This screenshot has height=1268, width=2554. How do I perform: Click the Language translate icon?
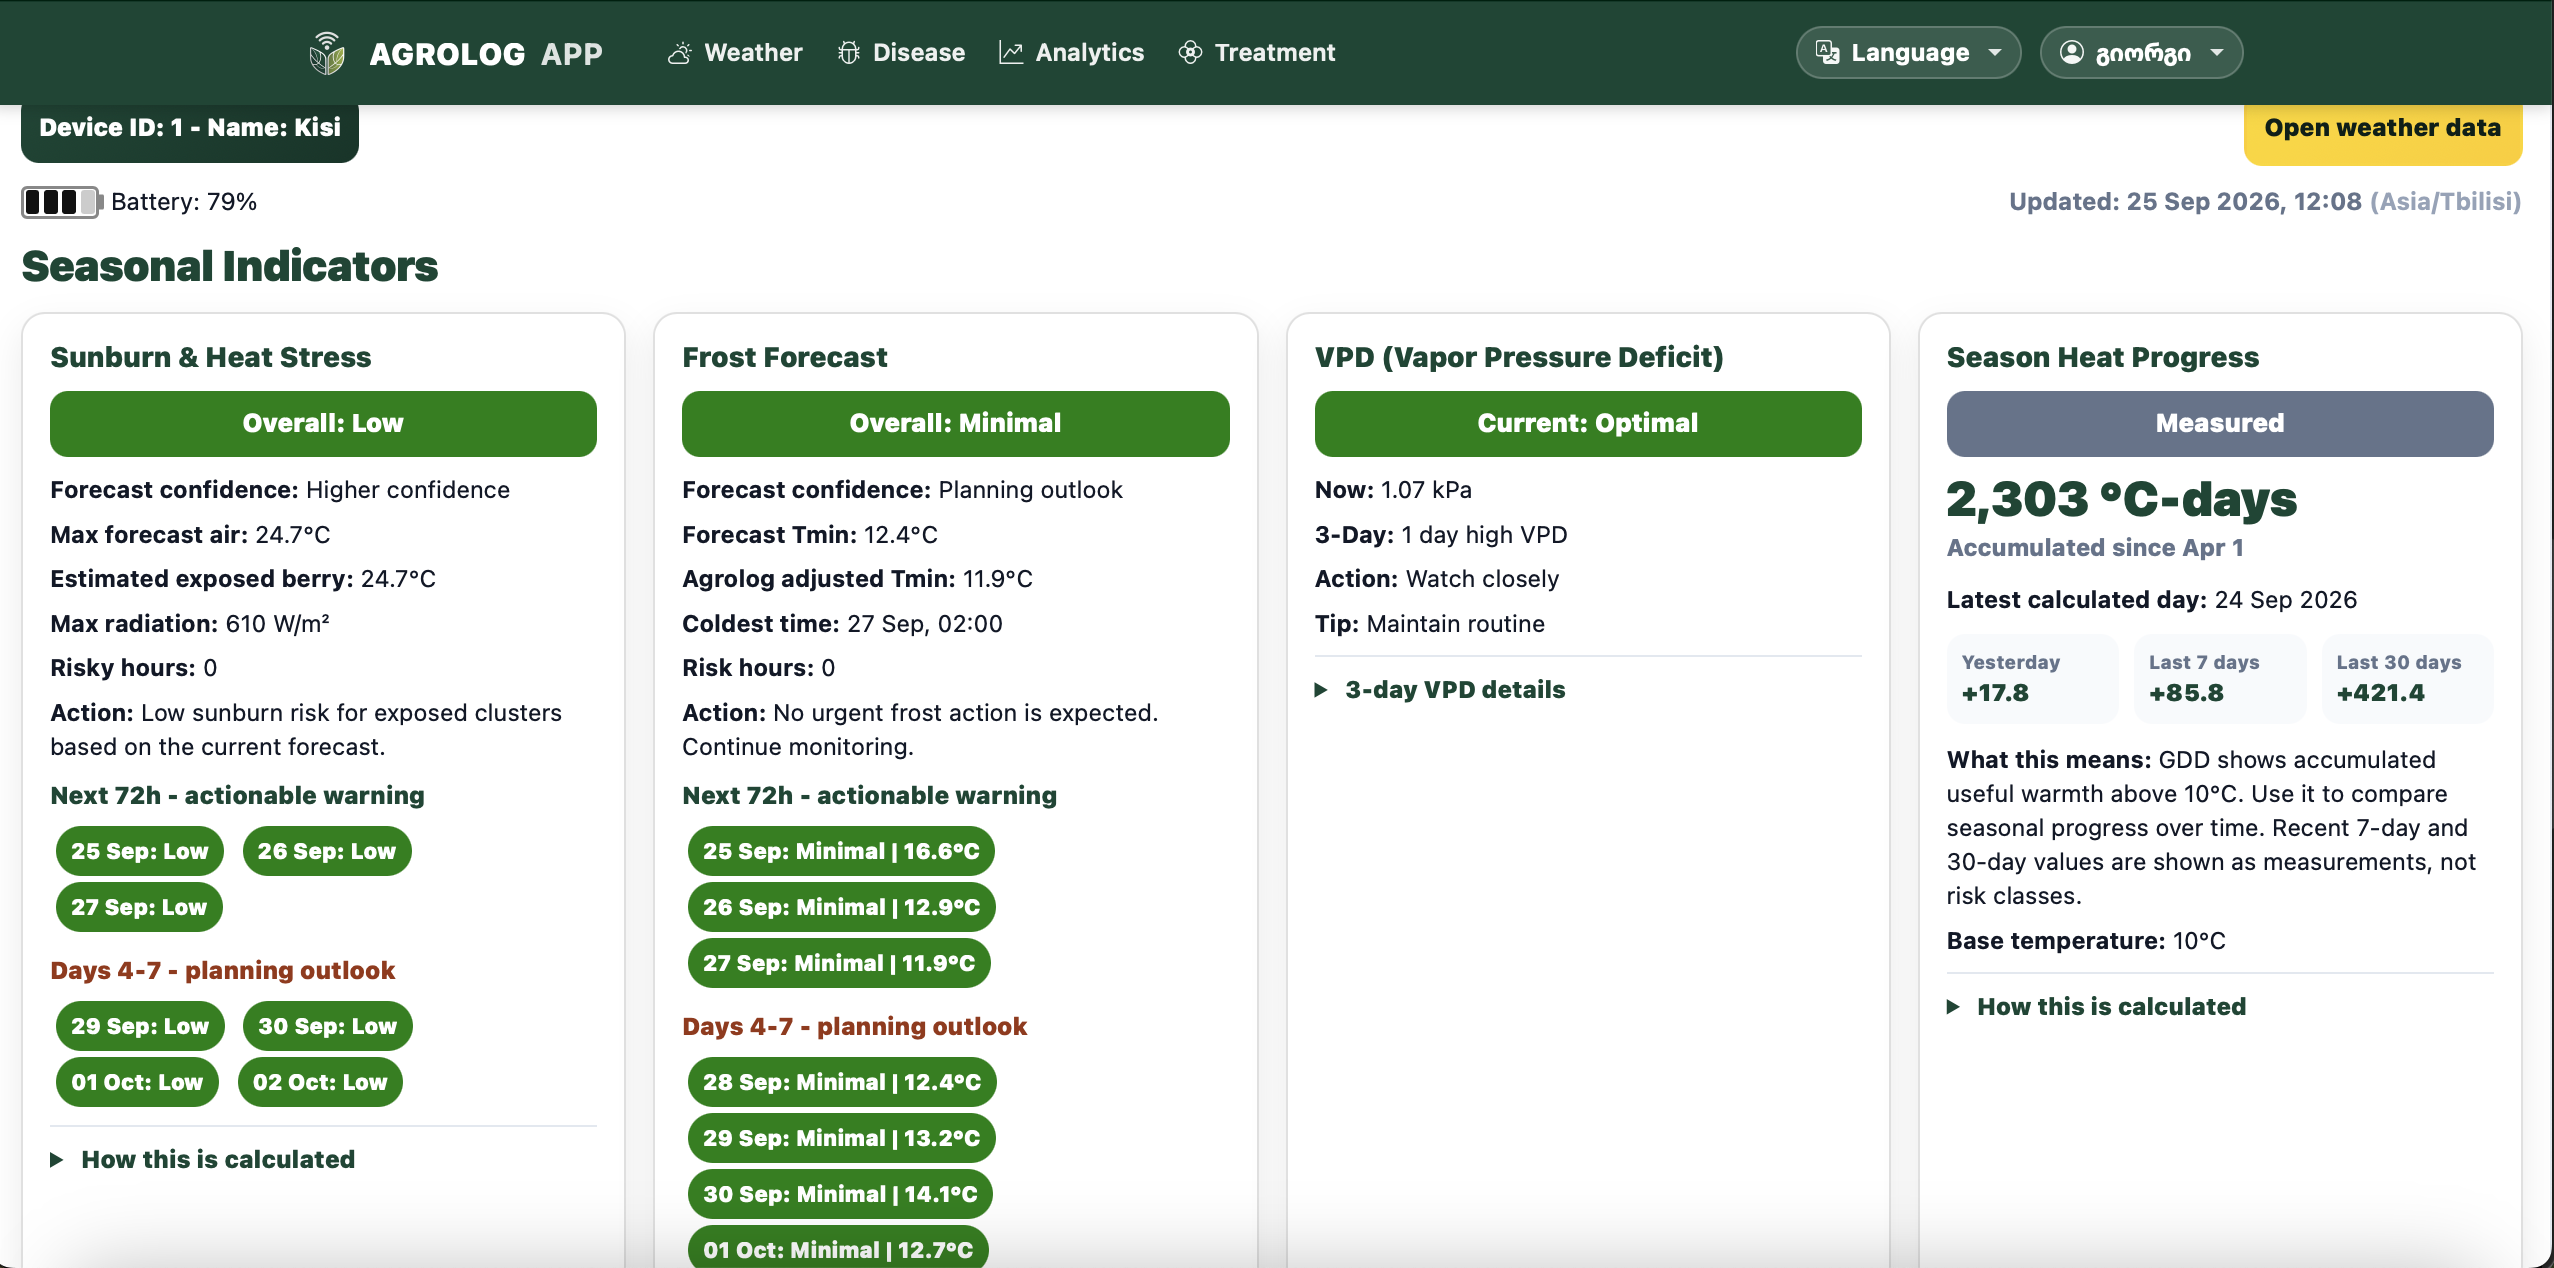coord(1827,53)
